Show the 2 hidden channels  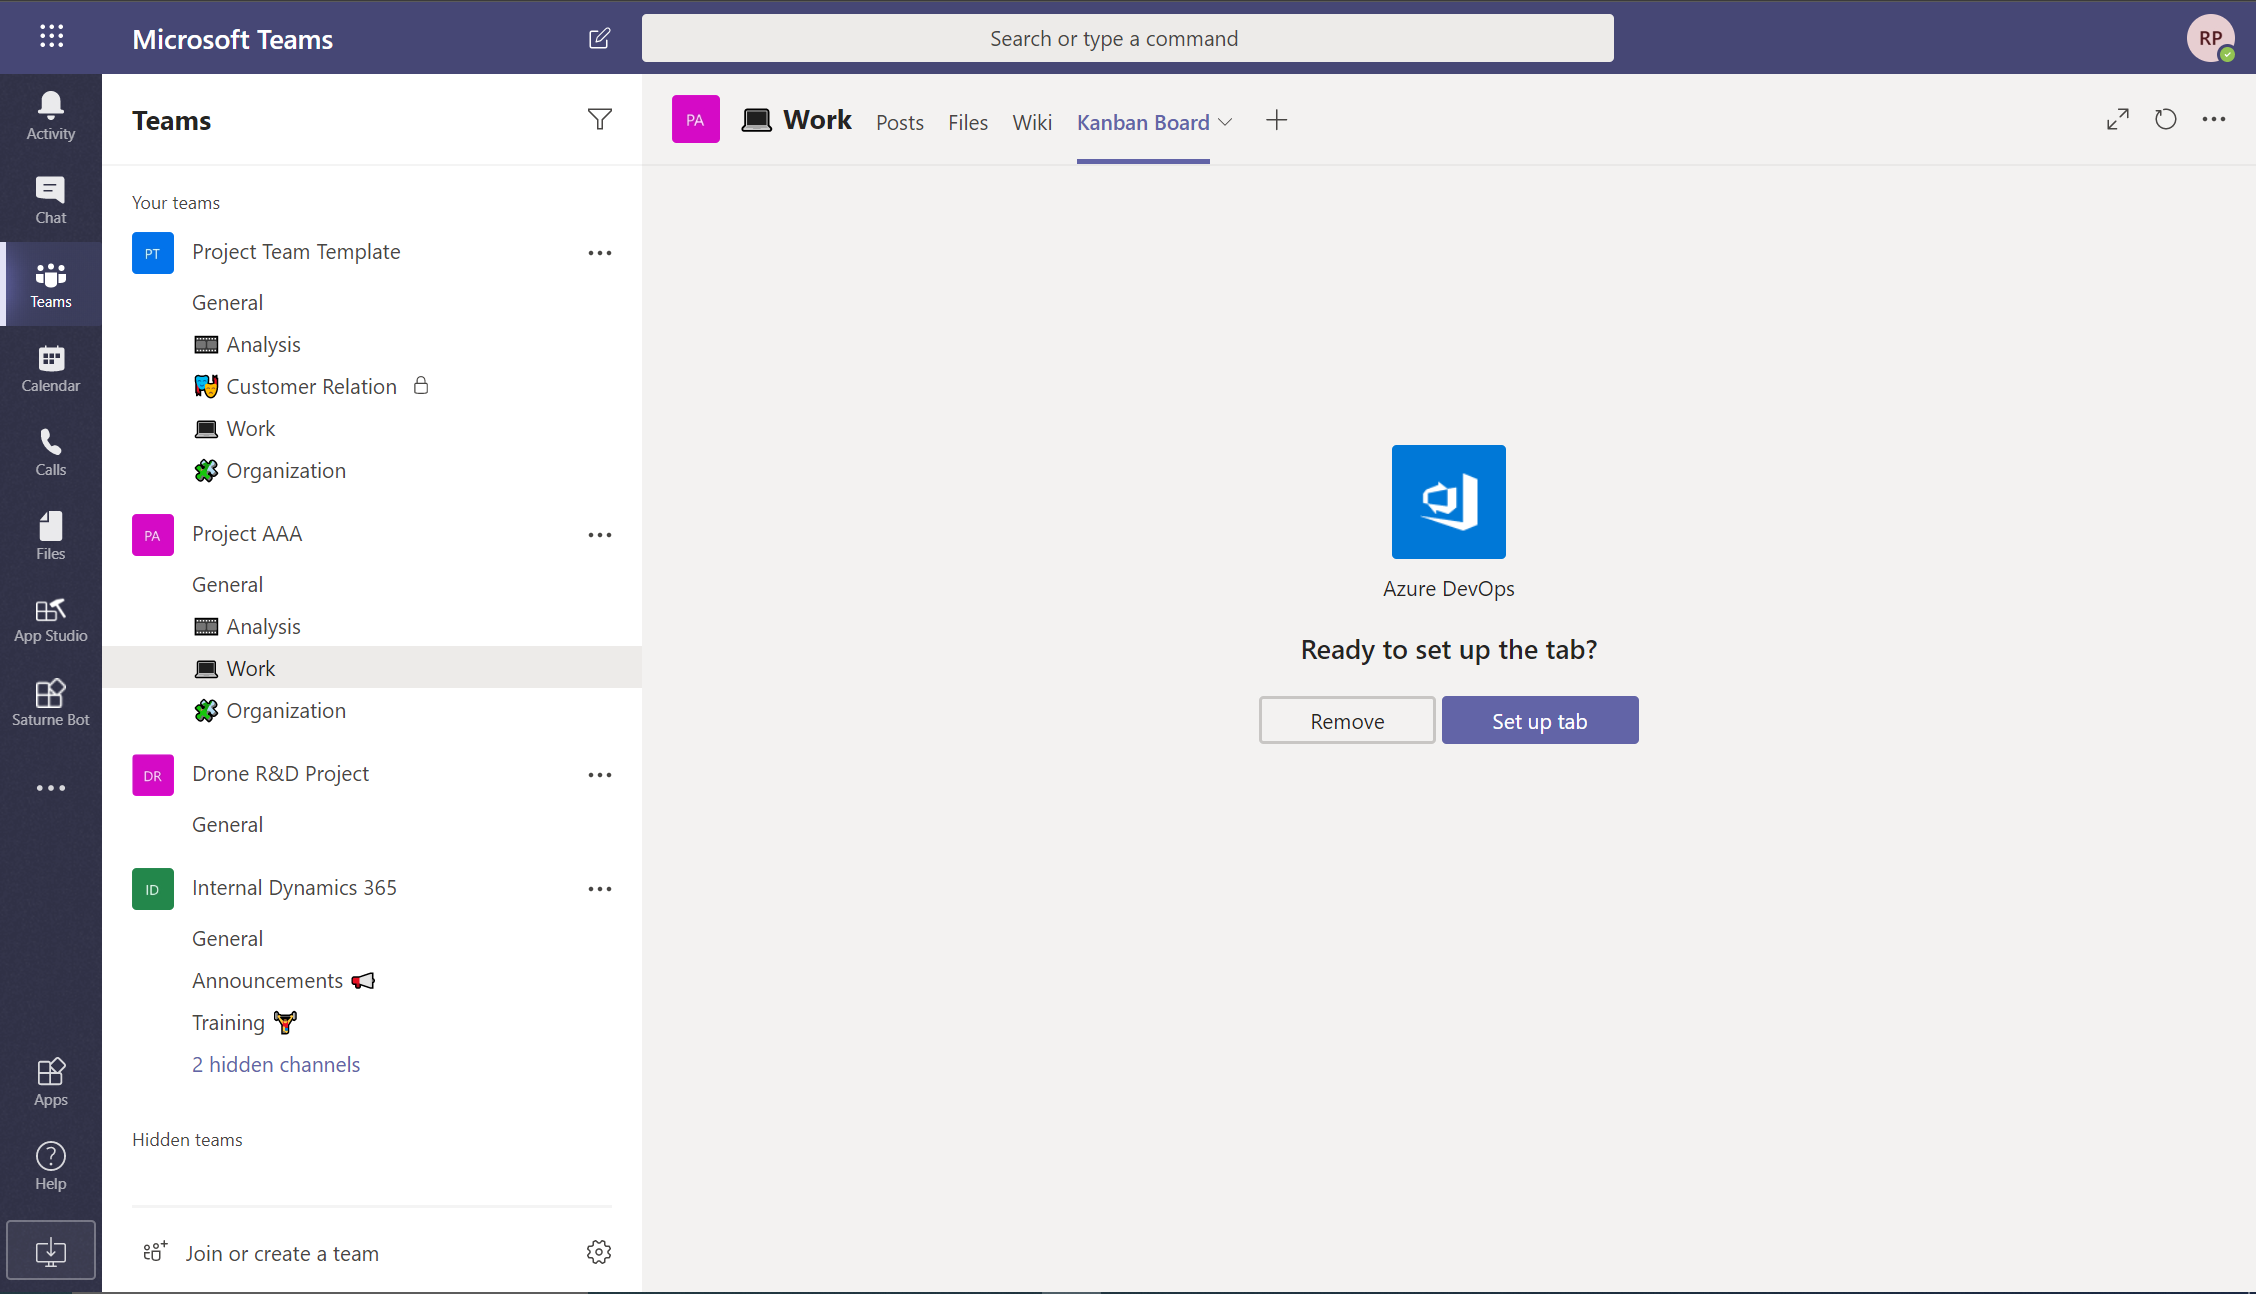(276, 1065)
